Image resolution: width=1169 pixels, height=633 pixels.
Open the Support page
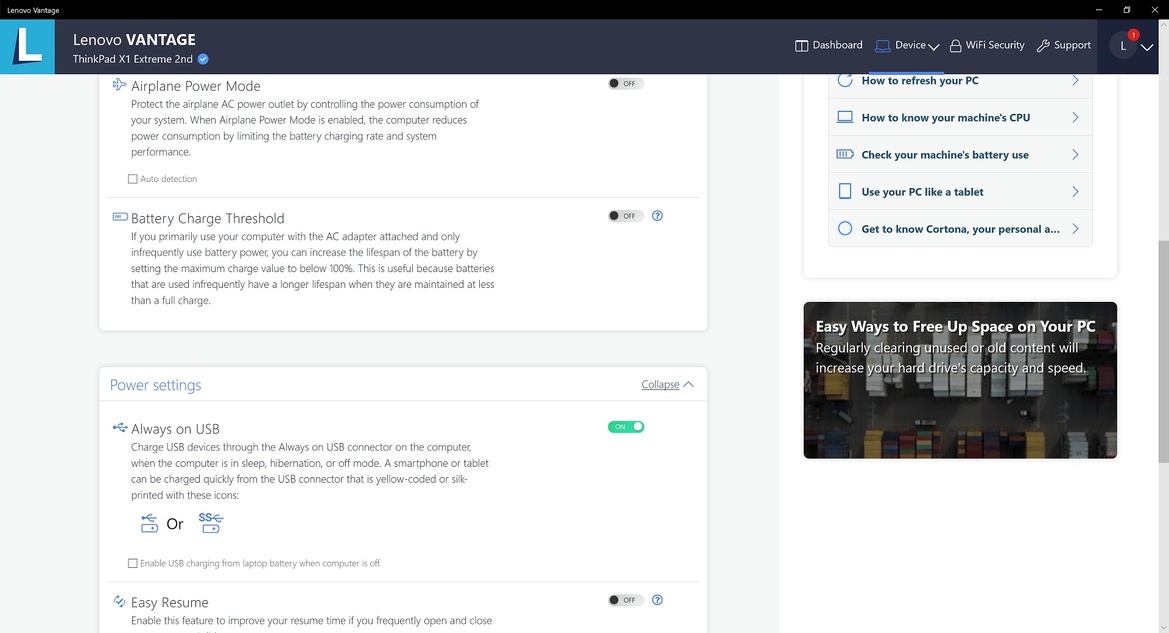pyautogui.click(x=1064, y=45)
